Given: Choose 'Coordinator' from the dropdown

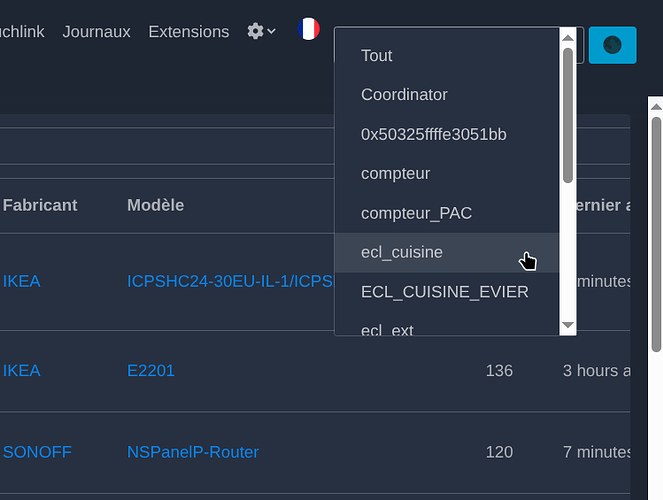Looking at the screenshot, I should click(x=404, y=95).
